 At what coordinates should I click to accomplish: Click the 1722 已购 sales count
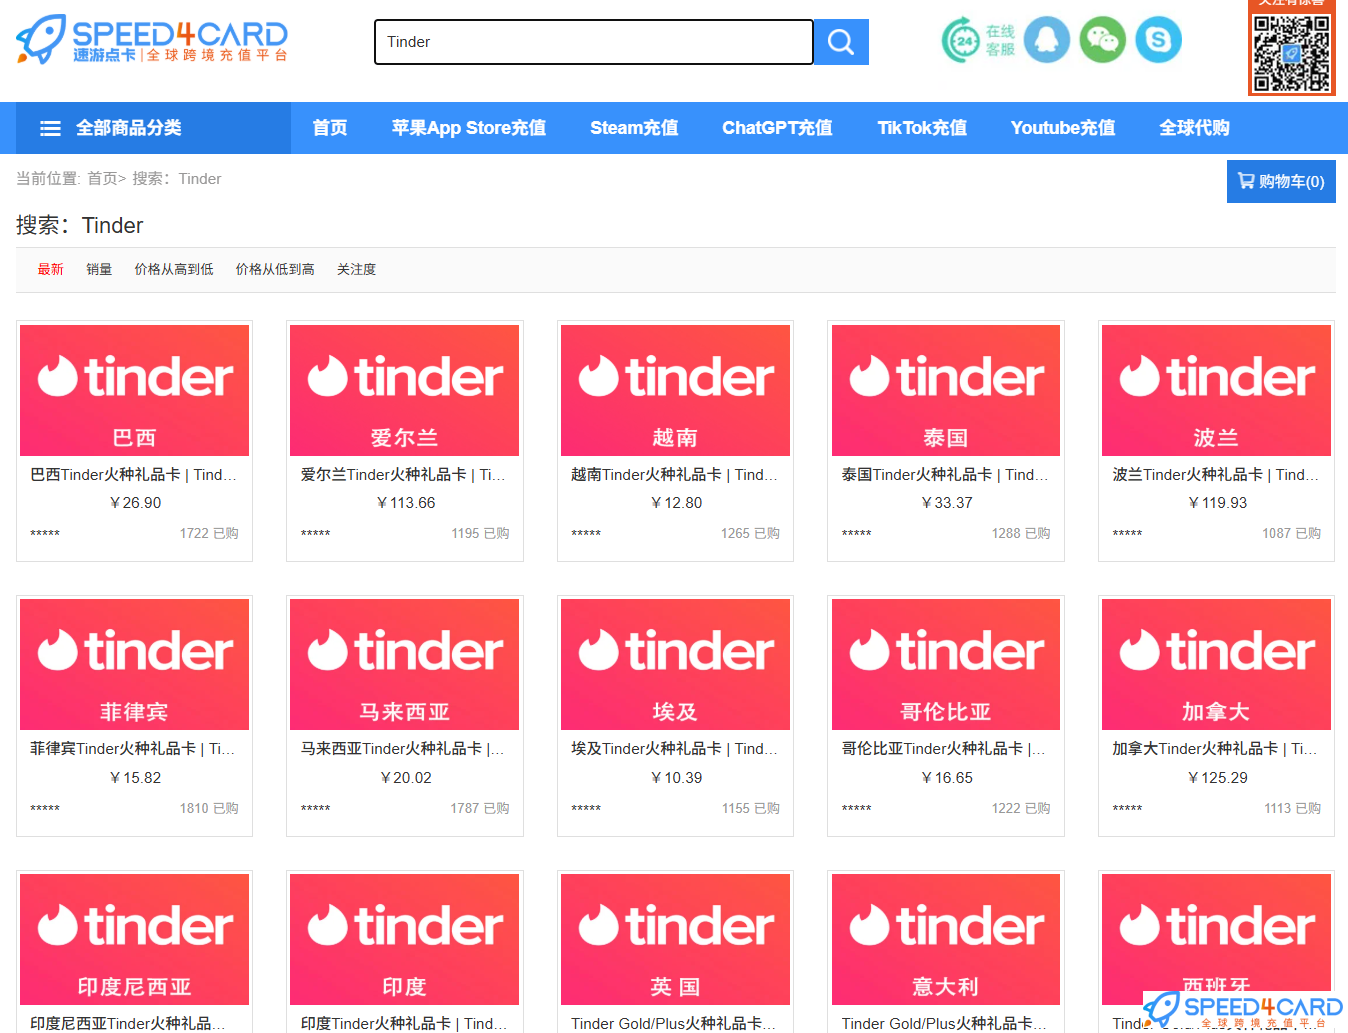coord(209,533)
